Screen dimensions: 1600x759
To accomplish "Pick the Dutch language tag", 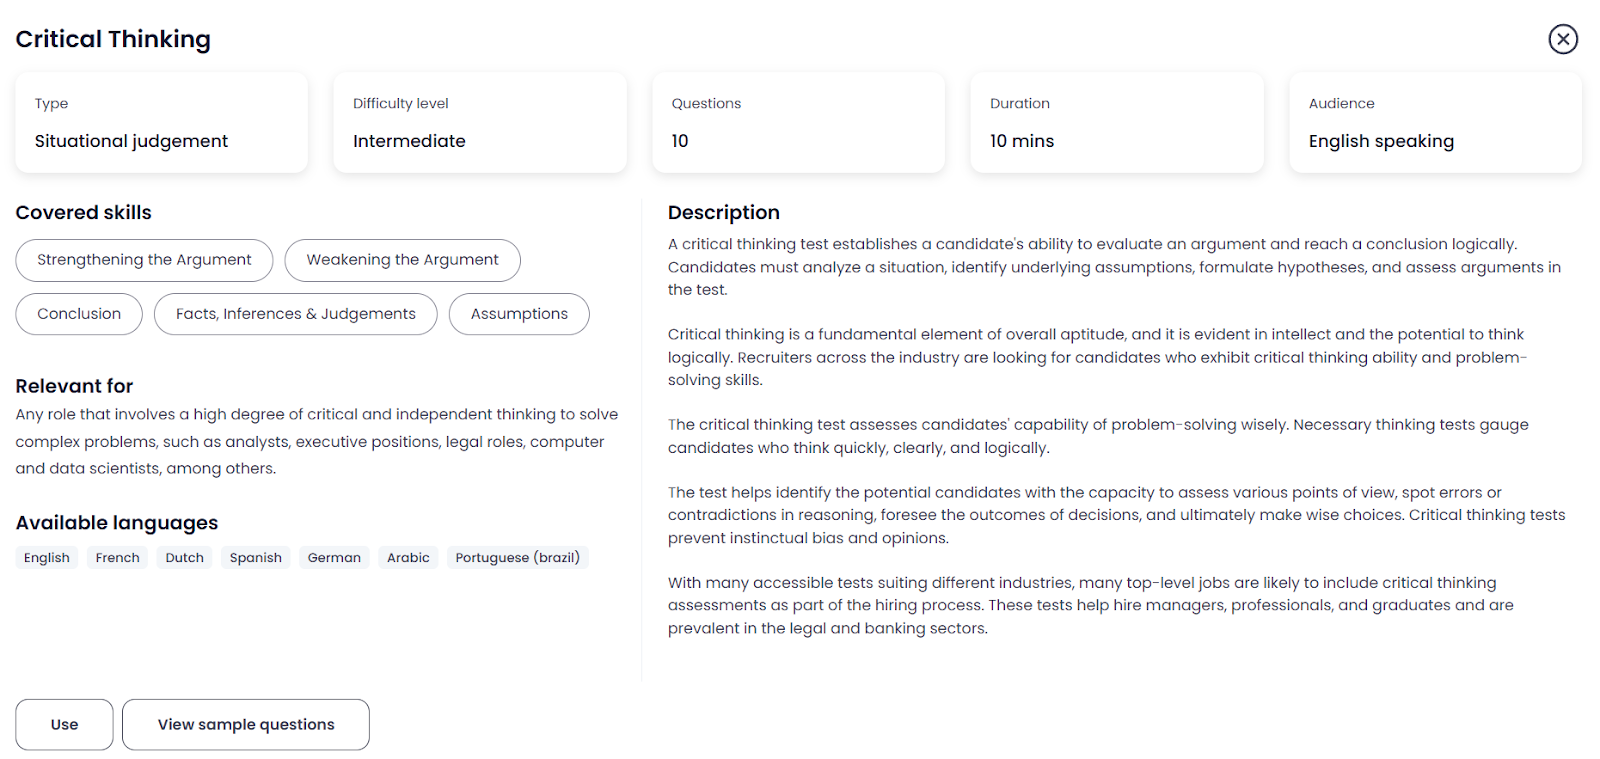I will tap(185, 557).
